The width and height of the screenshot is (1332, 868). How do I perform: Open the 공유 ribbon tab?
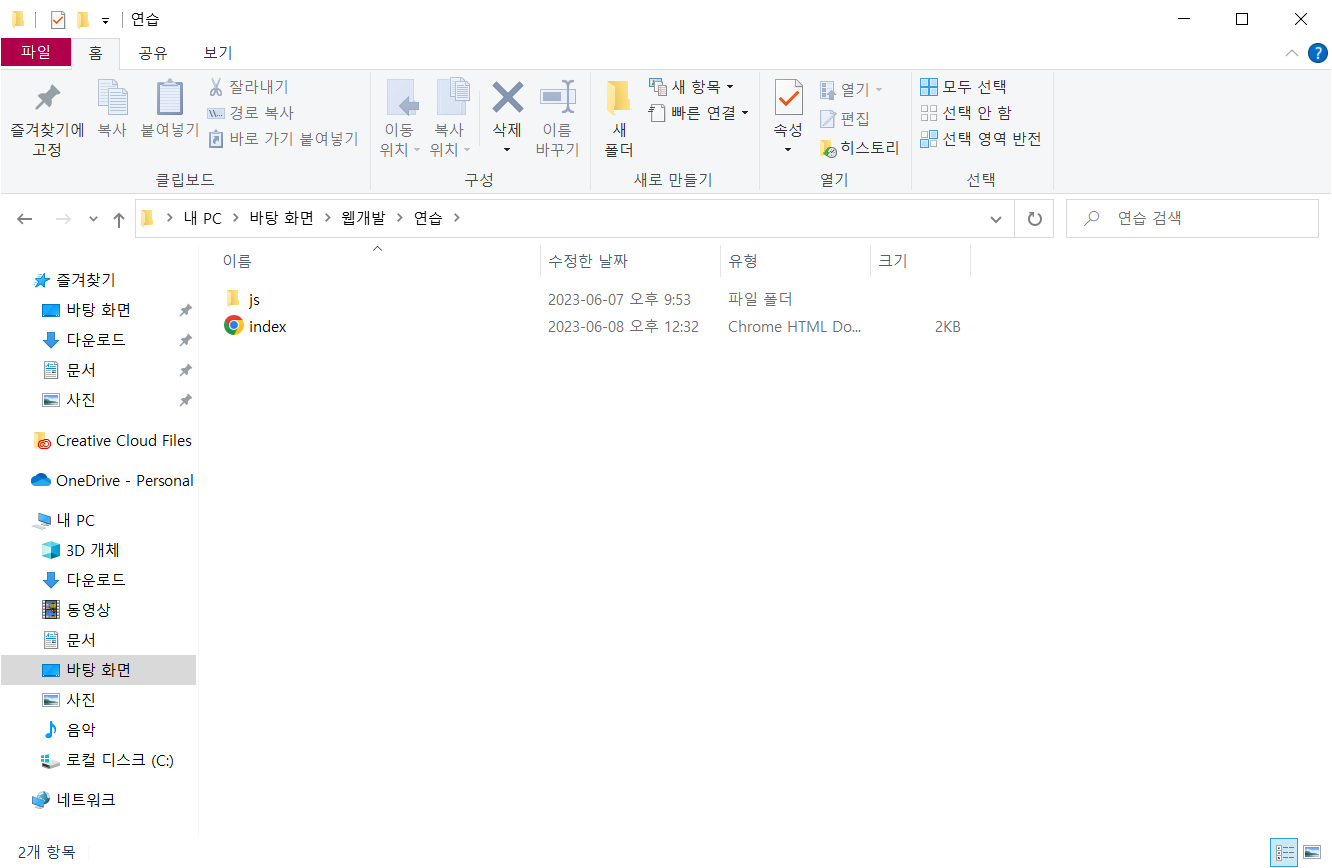tap(152, 52)
